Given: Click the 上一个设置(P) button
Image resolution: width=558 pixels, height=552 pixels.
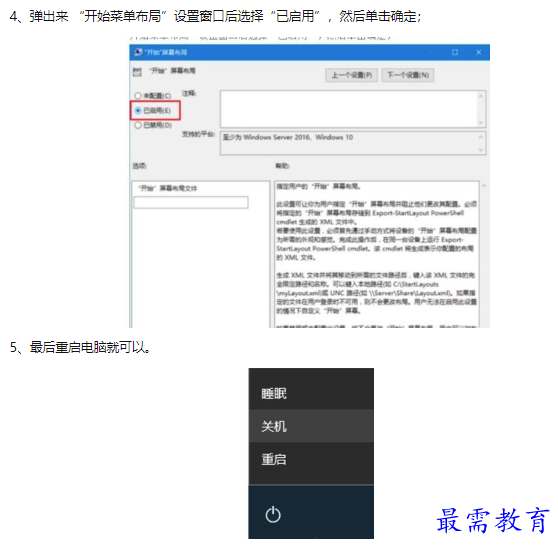Looking at the screenshot, I should click(x=351, y=75).
